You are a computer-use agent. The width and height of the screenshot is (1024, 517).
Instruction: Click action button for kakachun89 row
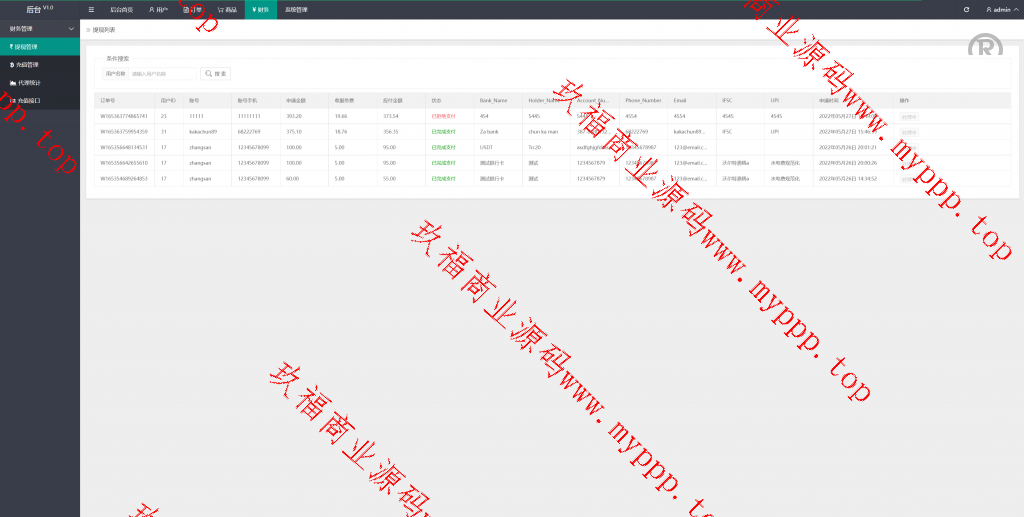908,132
